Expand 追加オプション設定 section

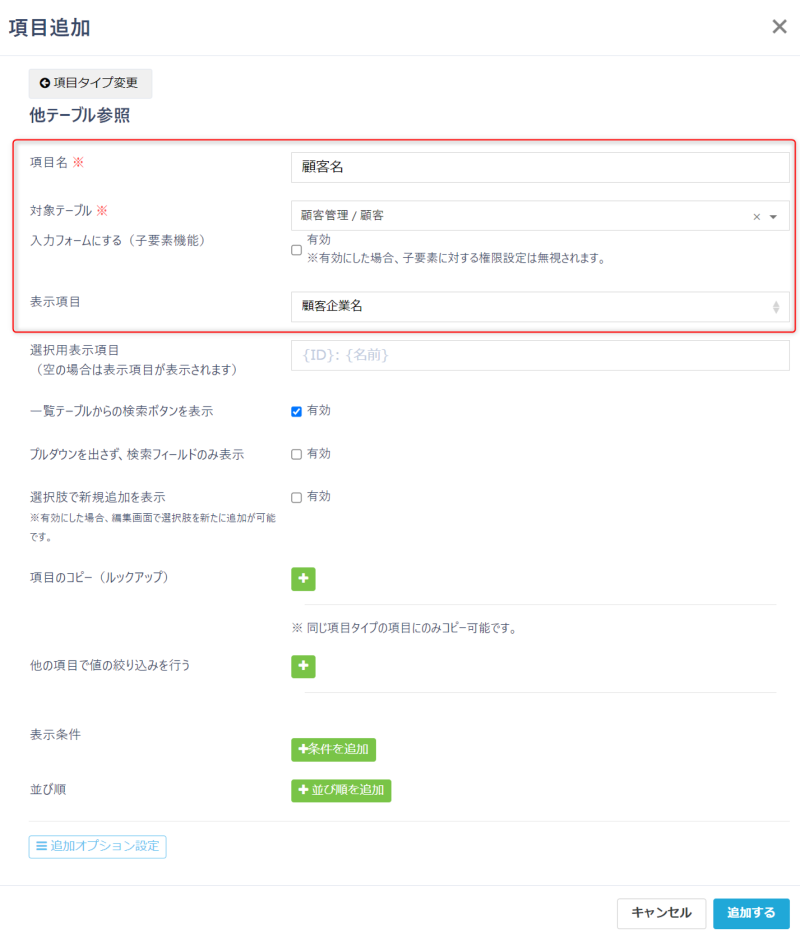(x=97, y=846)
